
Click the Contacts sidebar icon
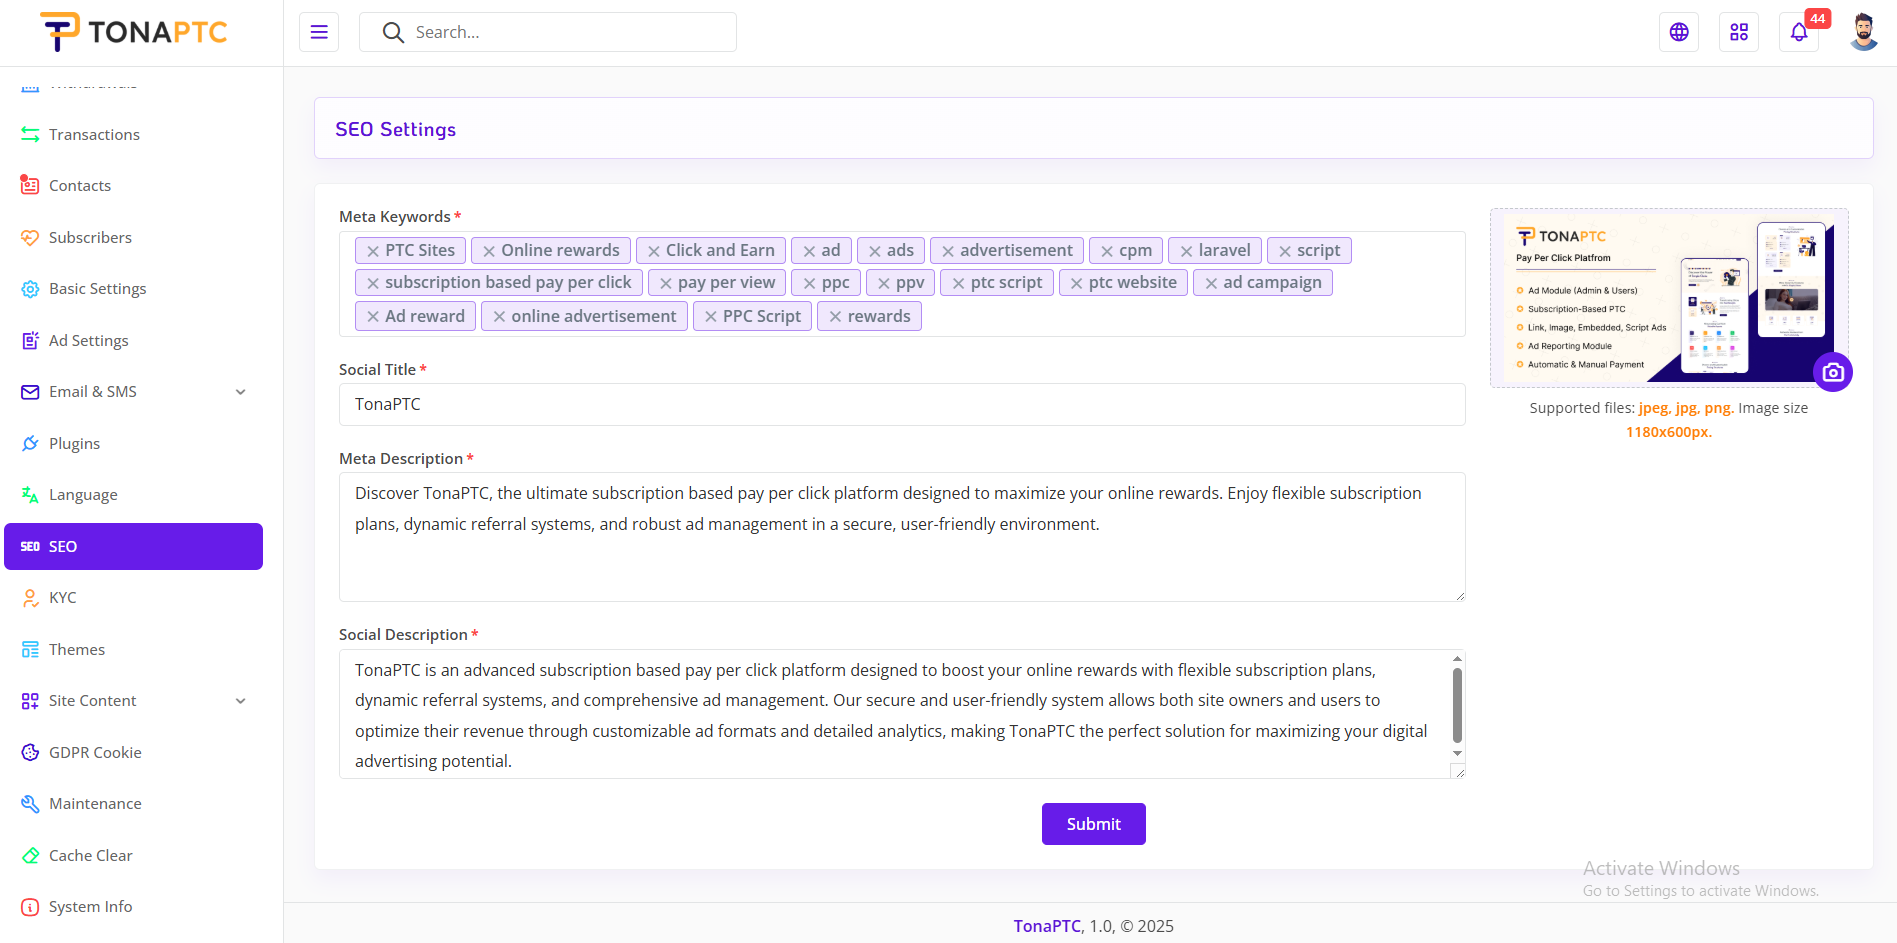coord(30,185)
